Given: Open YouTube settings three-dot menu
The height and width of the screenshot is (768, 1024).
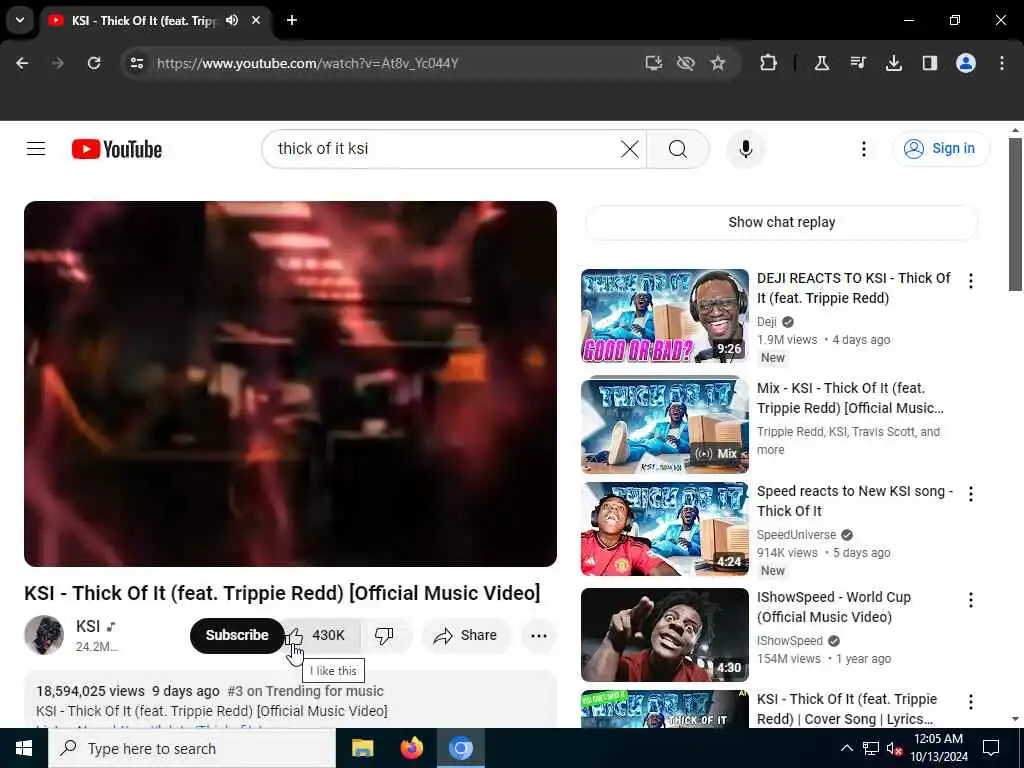Looking at the screenshot, I should pyautogui.click(x=863, y=149).
